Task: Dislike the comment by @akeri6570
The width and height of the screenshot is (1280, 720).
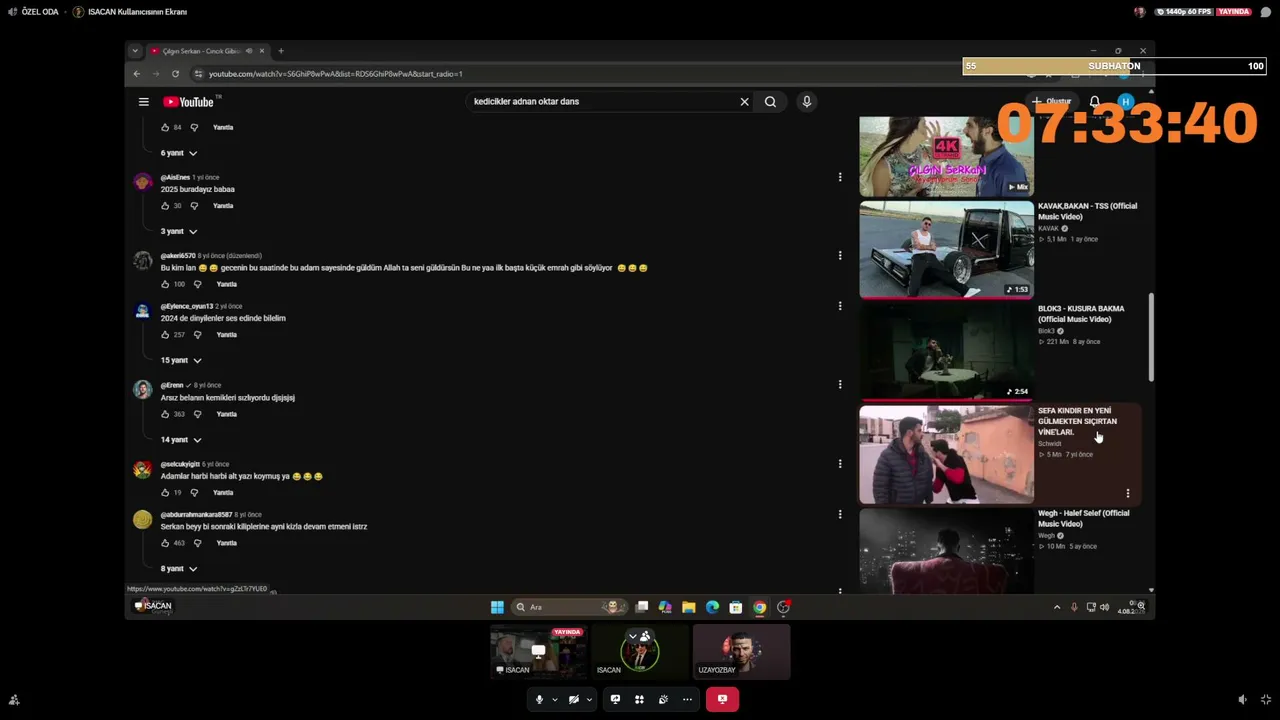Action: 198,284
